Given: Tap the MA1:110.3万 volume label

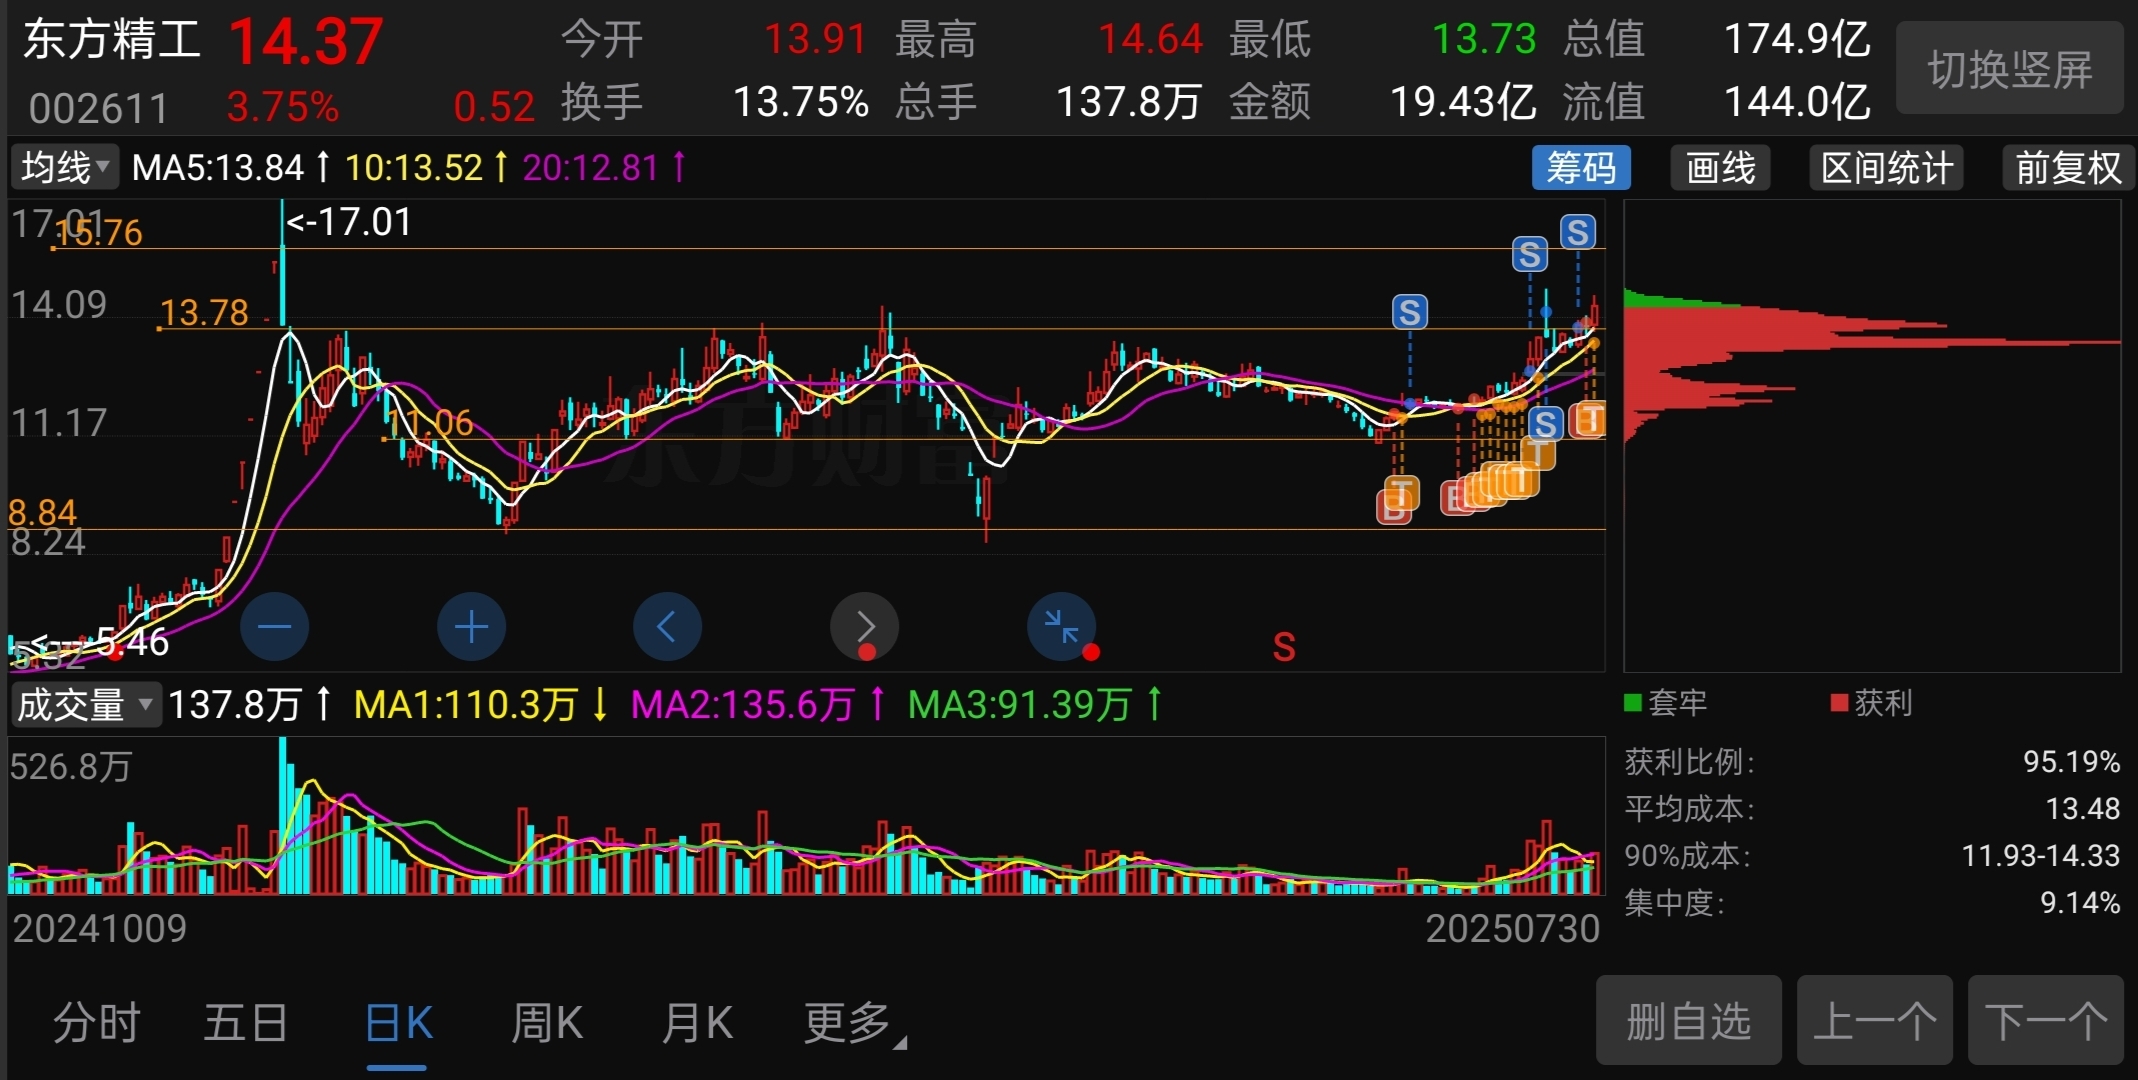Looking at the screenshot, I should tap(481, 705).
